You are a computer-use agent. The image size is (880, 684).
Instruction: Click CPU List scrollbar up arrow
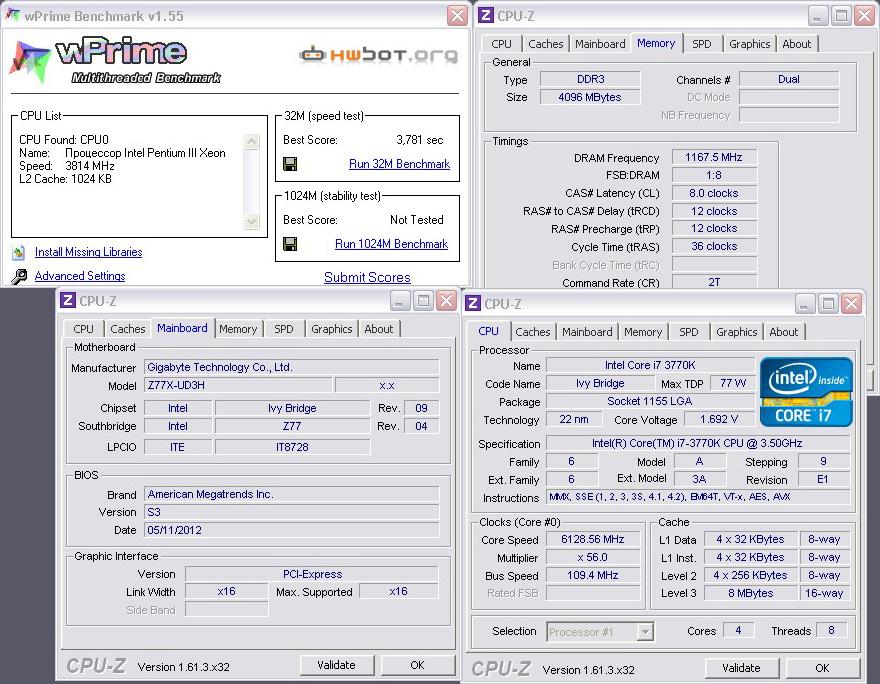pos(251,141)
